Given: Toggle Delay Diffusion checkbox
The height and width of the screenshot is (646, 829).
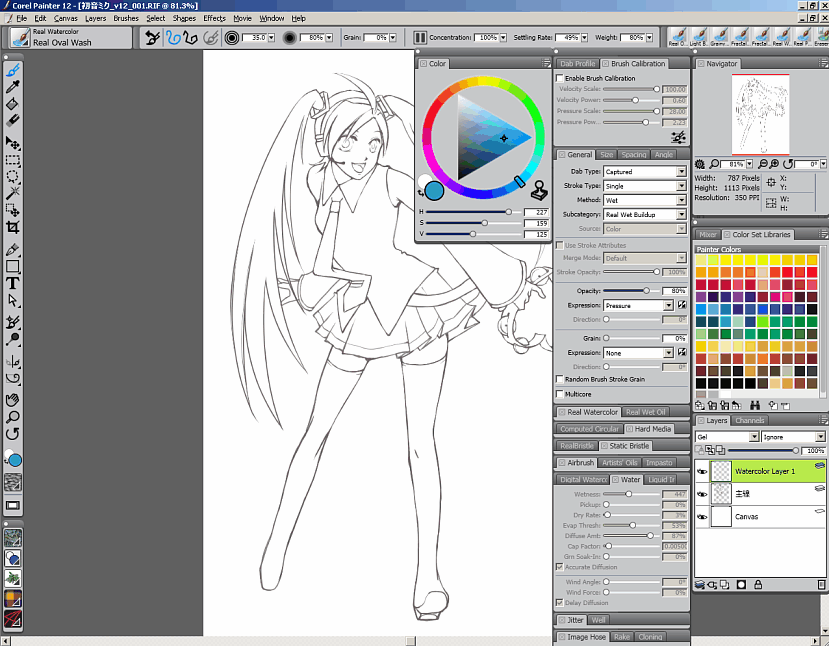Looking at the screenshot, I should [x=560, y=603].
